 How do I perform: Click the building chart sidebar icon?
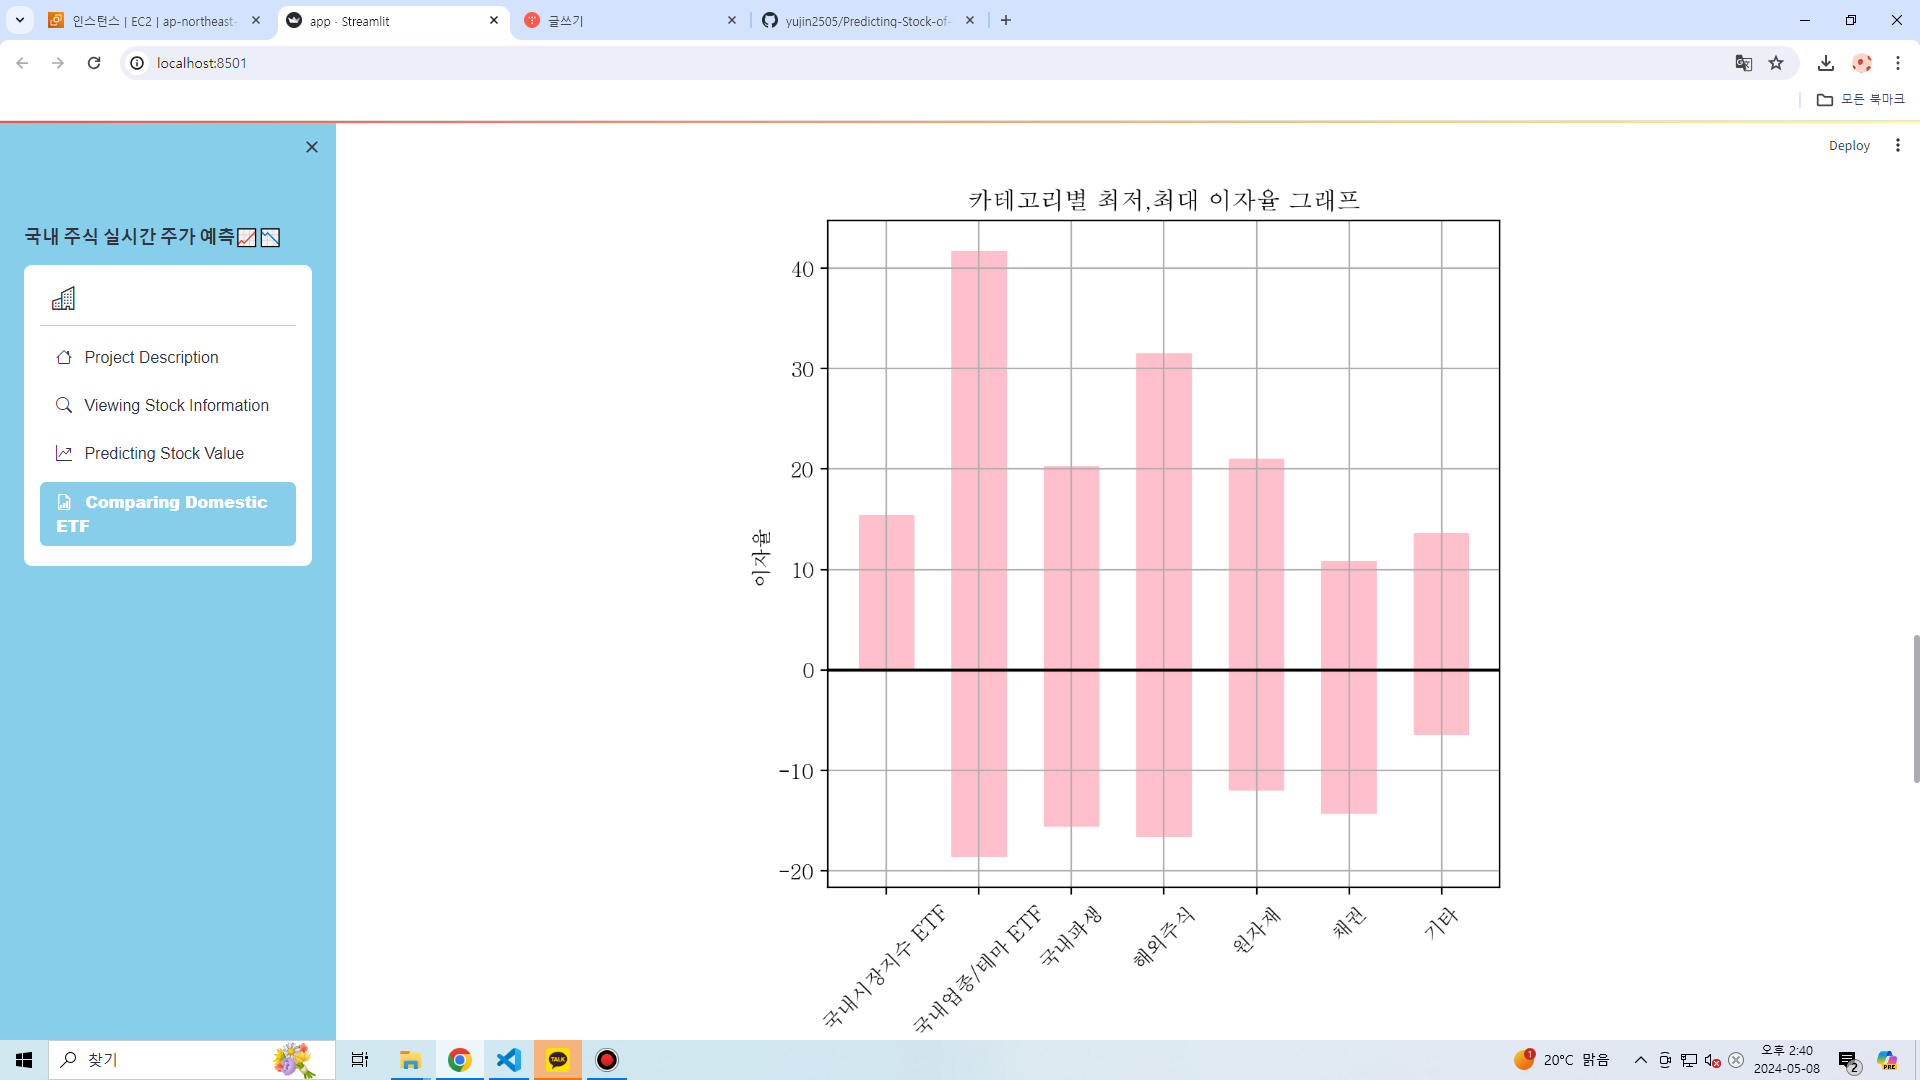[63, 298]
